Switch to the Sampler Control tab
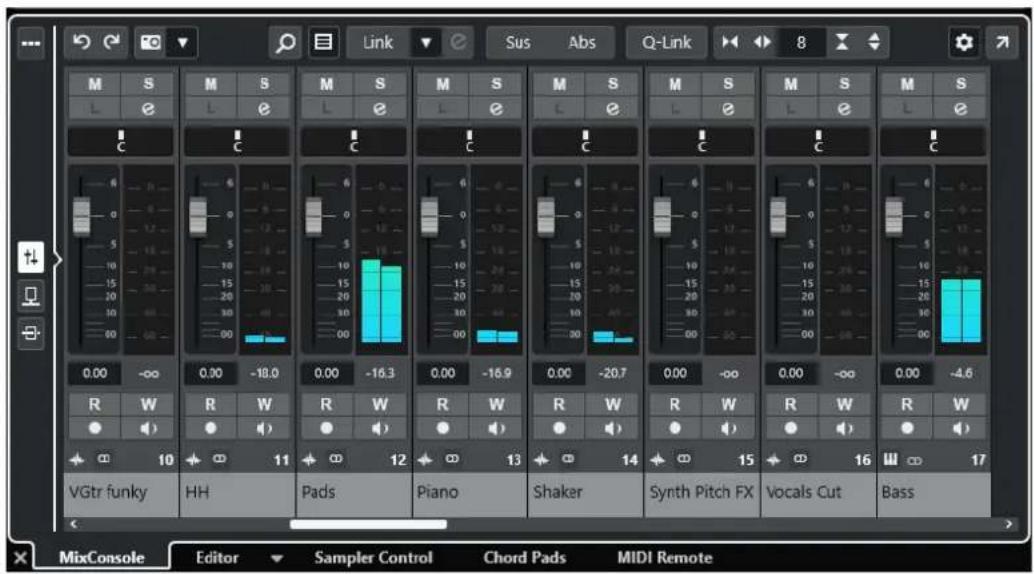 [373, 558]
